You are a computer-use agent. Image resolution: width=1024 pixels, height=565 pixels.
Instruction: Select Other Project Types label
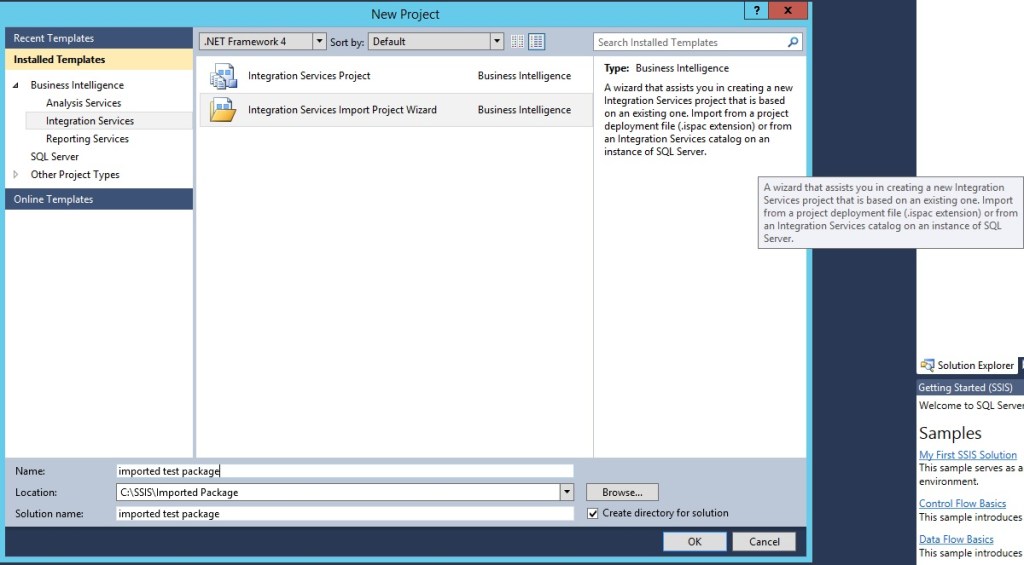pyautogui.click(x=75, y=174)
